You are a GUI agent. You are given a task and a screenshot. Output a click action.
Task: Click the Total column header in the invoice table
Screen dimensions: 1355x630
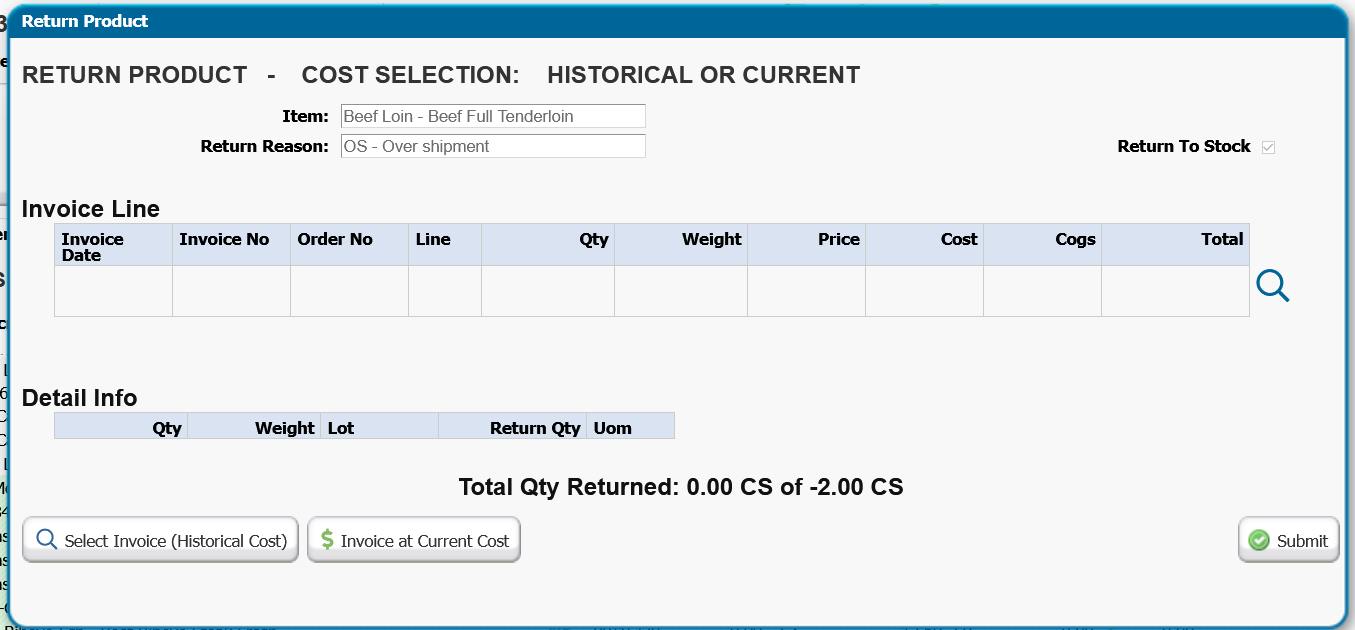pos(1222,239)
